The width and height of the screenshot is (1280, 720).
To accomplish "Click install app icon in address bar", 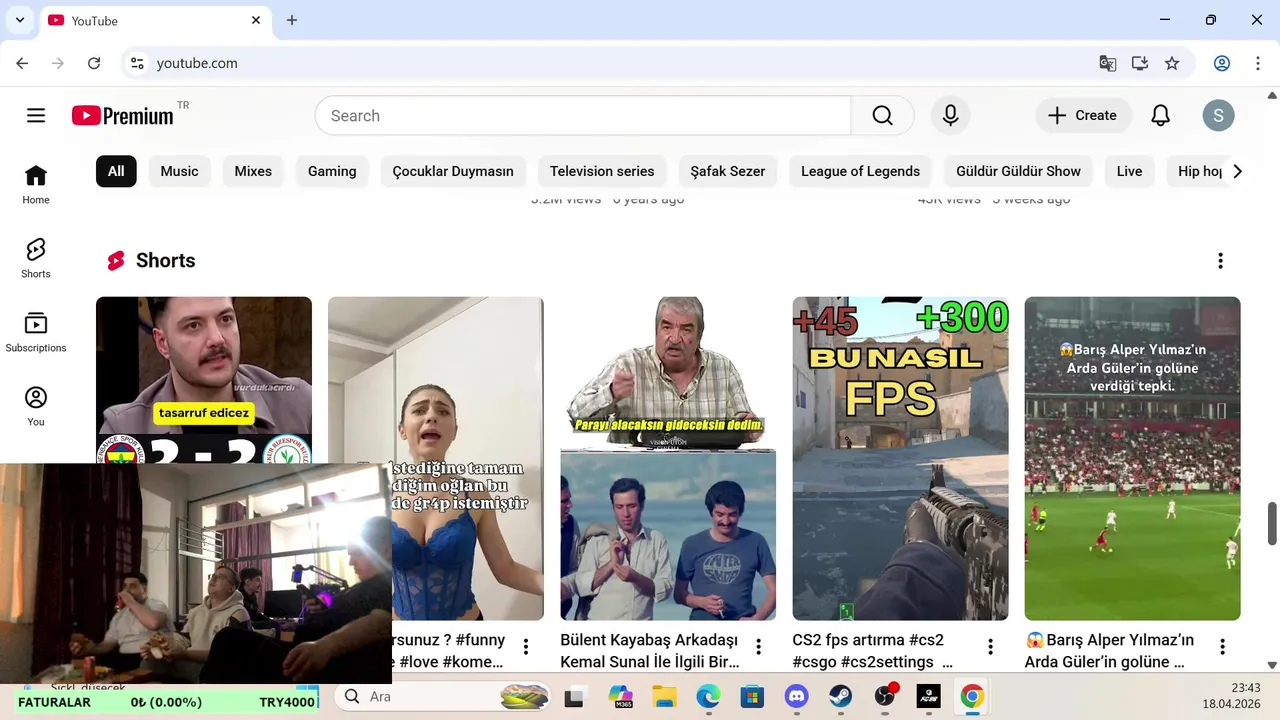I will click(1140, 63).
